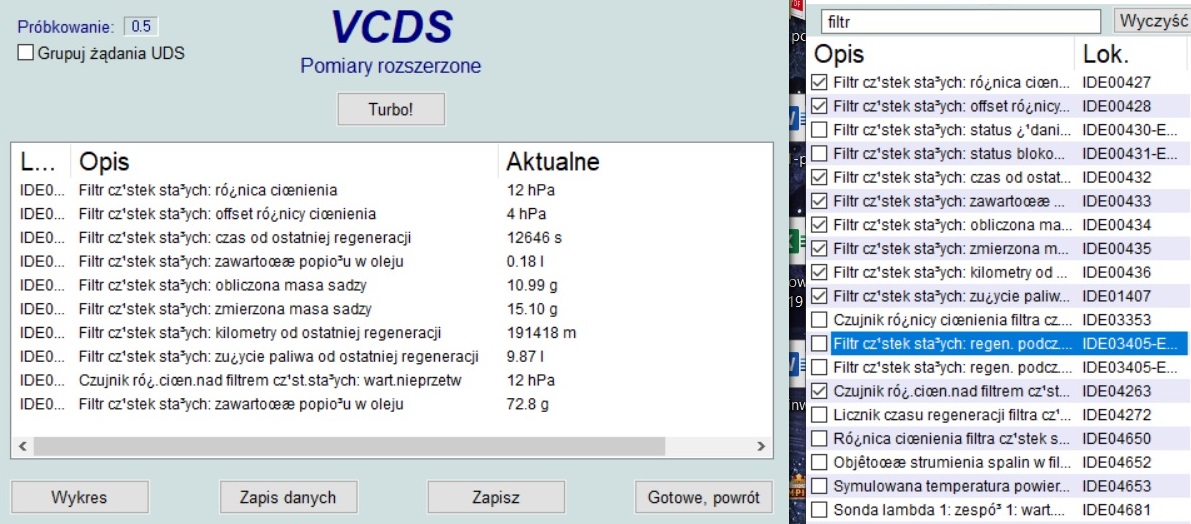Check the IDE04652 Objętość strumienia spalin checkbox
This screenshot has width=1191, height=524.
[x=819, y=462]
